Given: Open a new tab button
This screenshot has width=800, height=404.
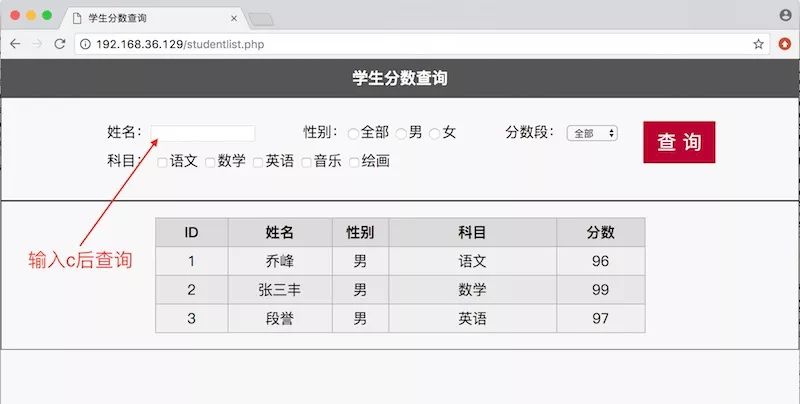Looking at the screenshot, I should click(261, 20).
